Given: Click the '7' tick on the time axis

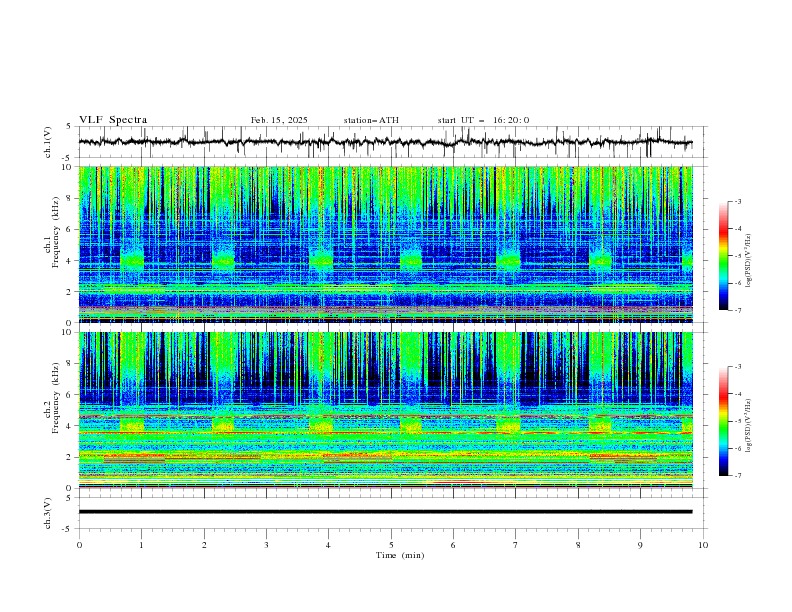Looking at the screenshot, I should pyautogui.click(x=516, y=545).
